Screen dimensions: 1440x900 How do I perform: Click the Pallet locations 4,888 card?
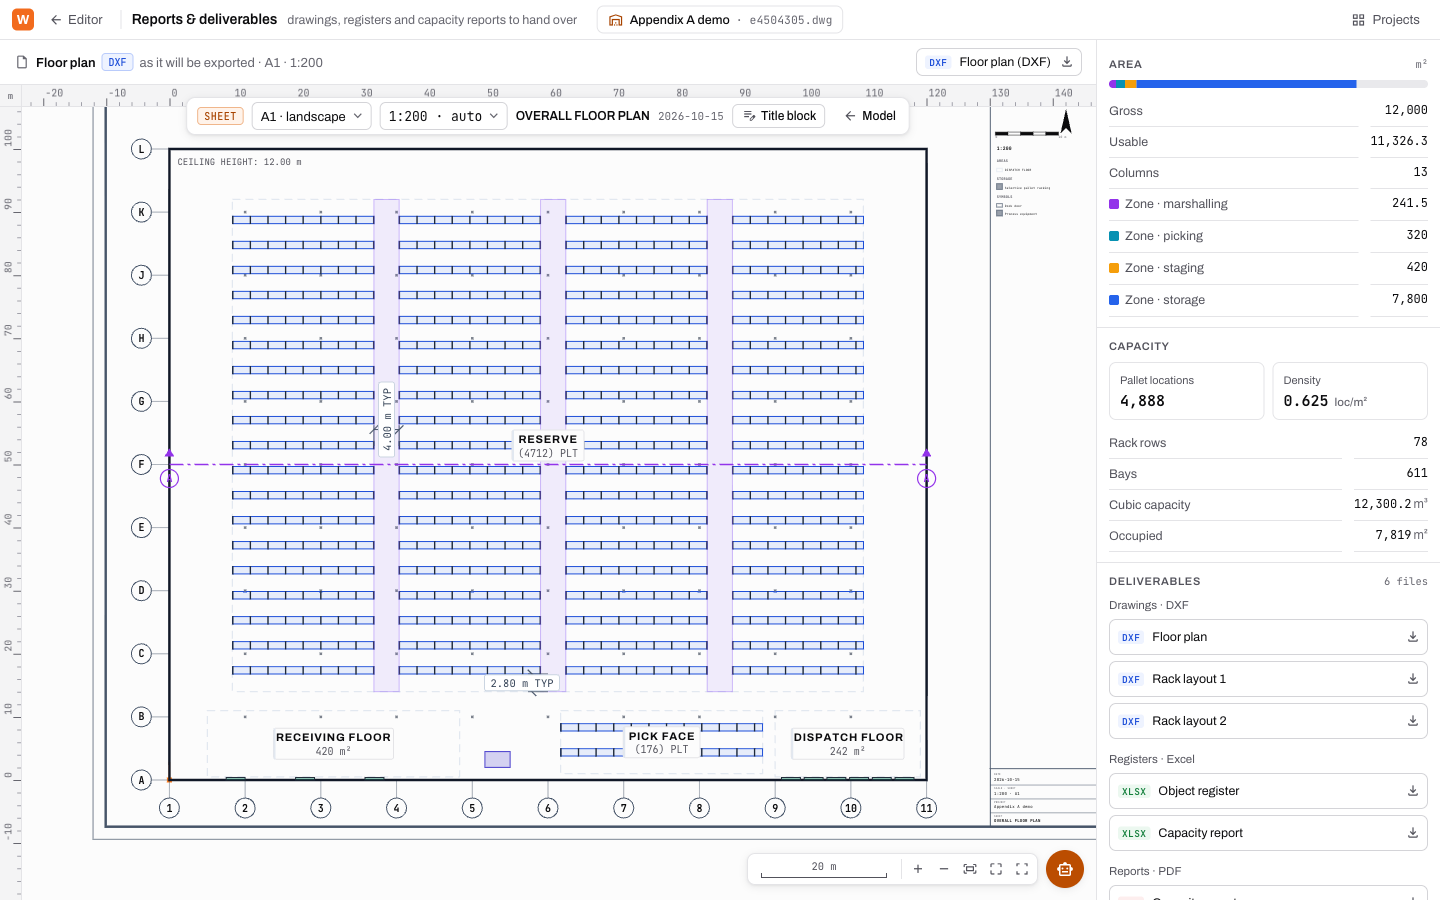click(1186, 391)
